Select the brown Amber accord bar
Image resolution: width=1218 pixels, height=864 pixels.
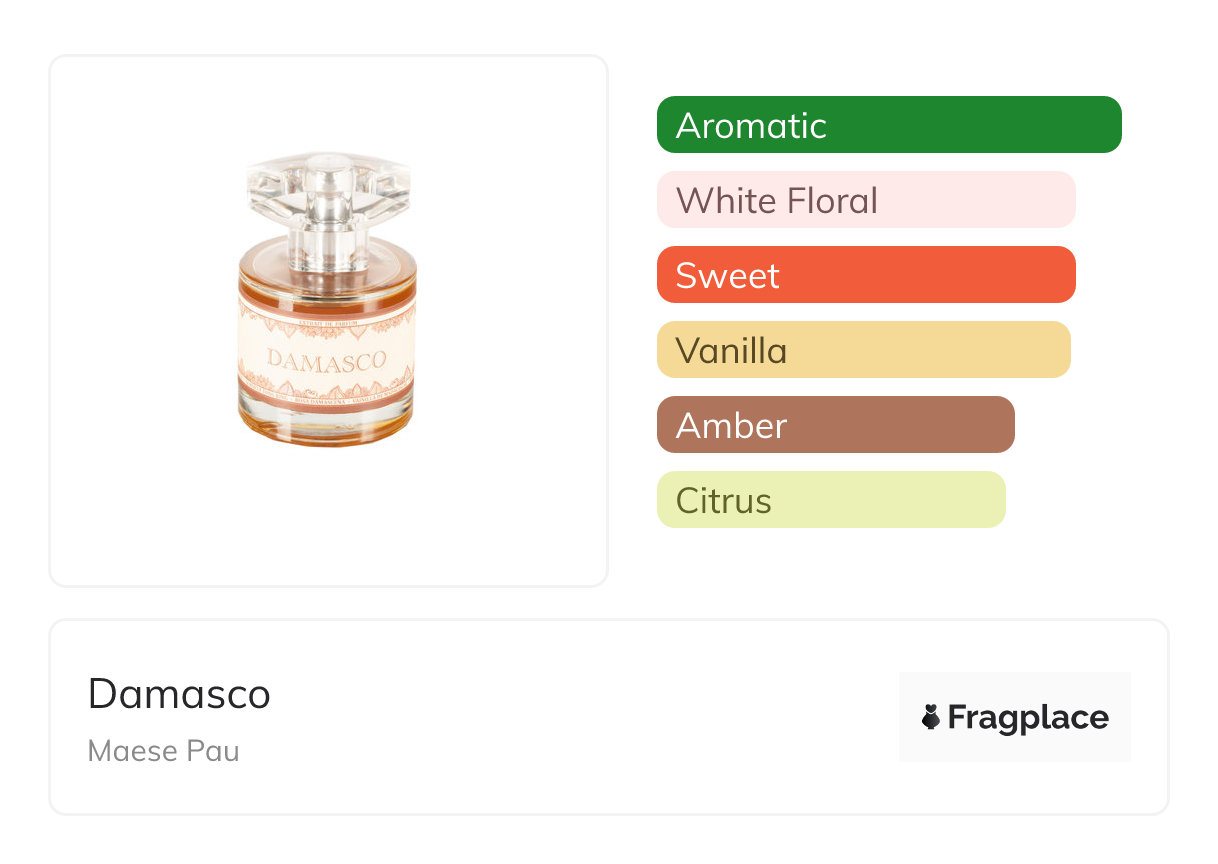[835, 425]
